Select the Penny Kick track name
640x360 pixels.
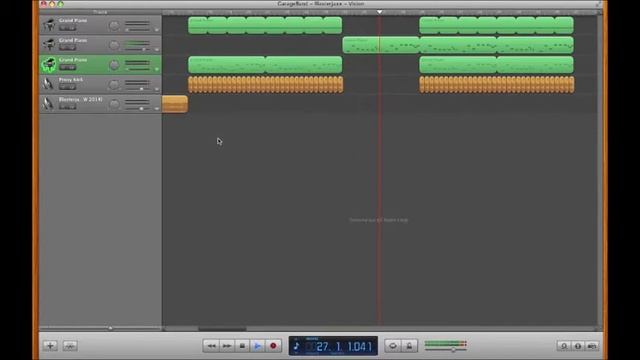[71, 80]
